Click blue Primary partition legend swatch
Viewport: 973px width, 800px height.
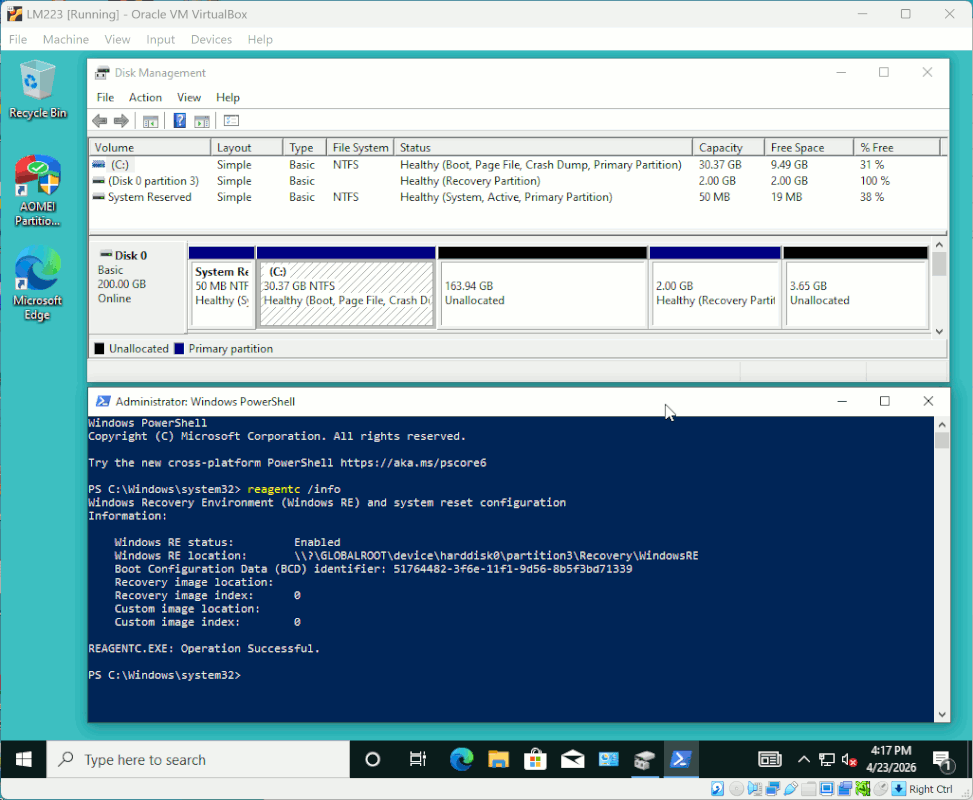pyautogui.click(x=179, y=349)
